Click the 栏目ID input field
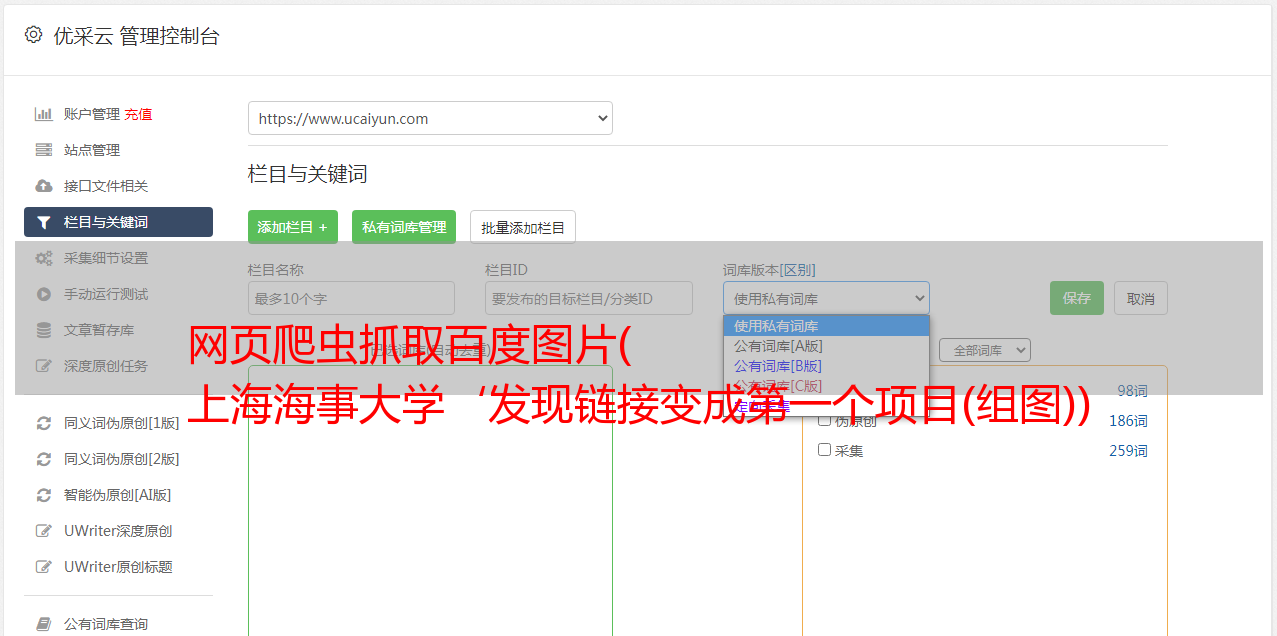This screenshot has width=1277, height=636. point(589,298)
